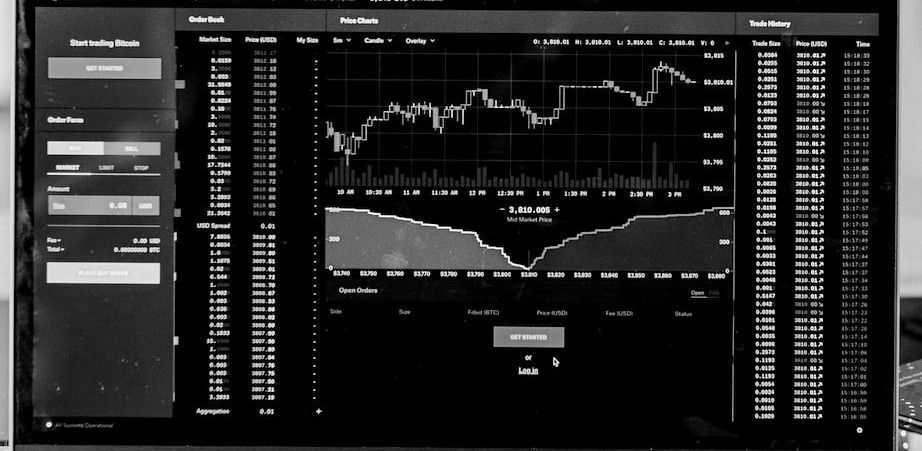Switch to the Fills tab in Open Orders
922x451 pixels.
click(x=714, y=293)
